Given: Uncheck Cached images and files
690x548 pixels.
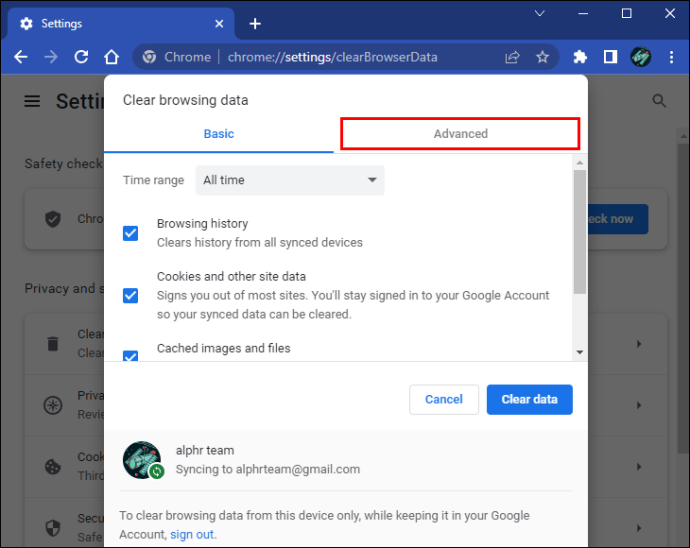Looking at the screenshot, I should pos(130,356).
